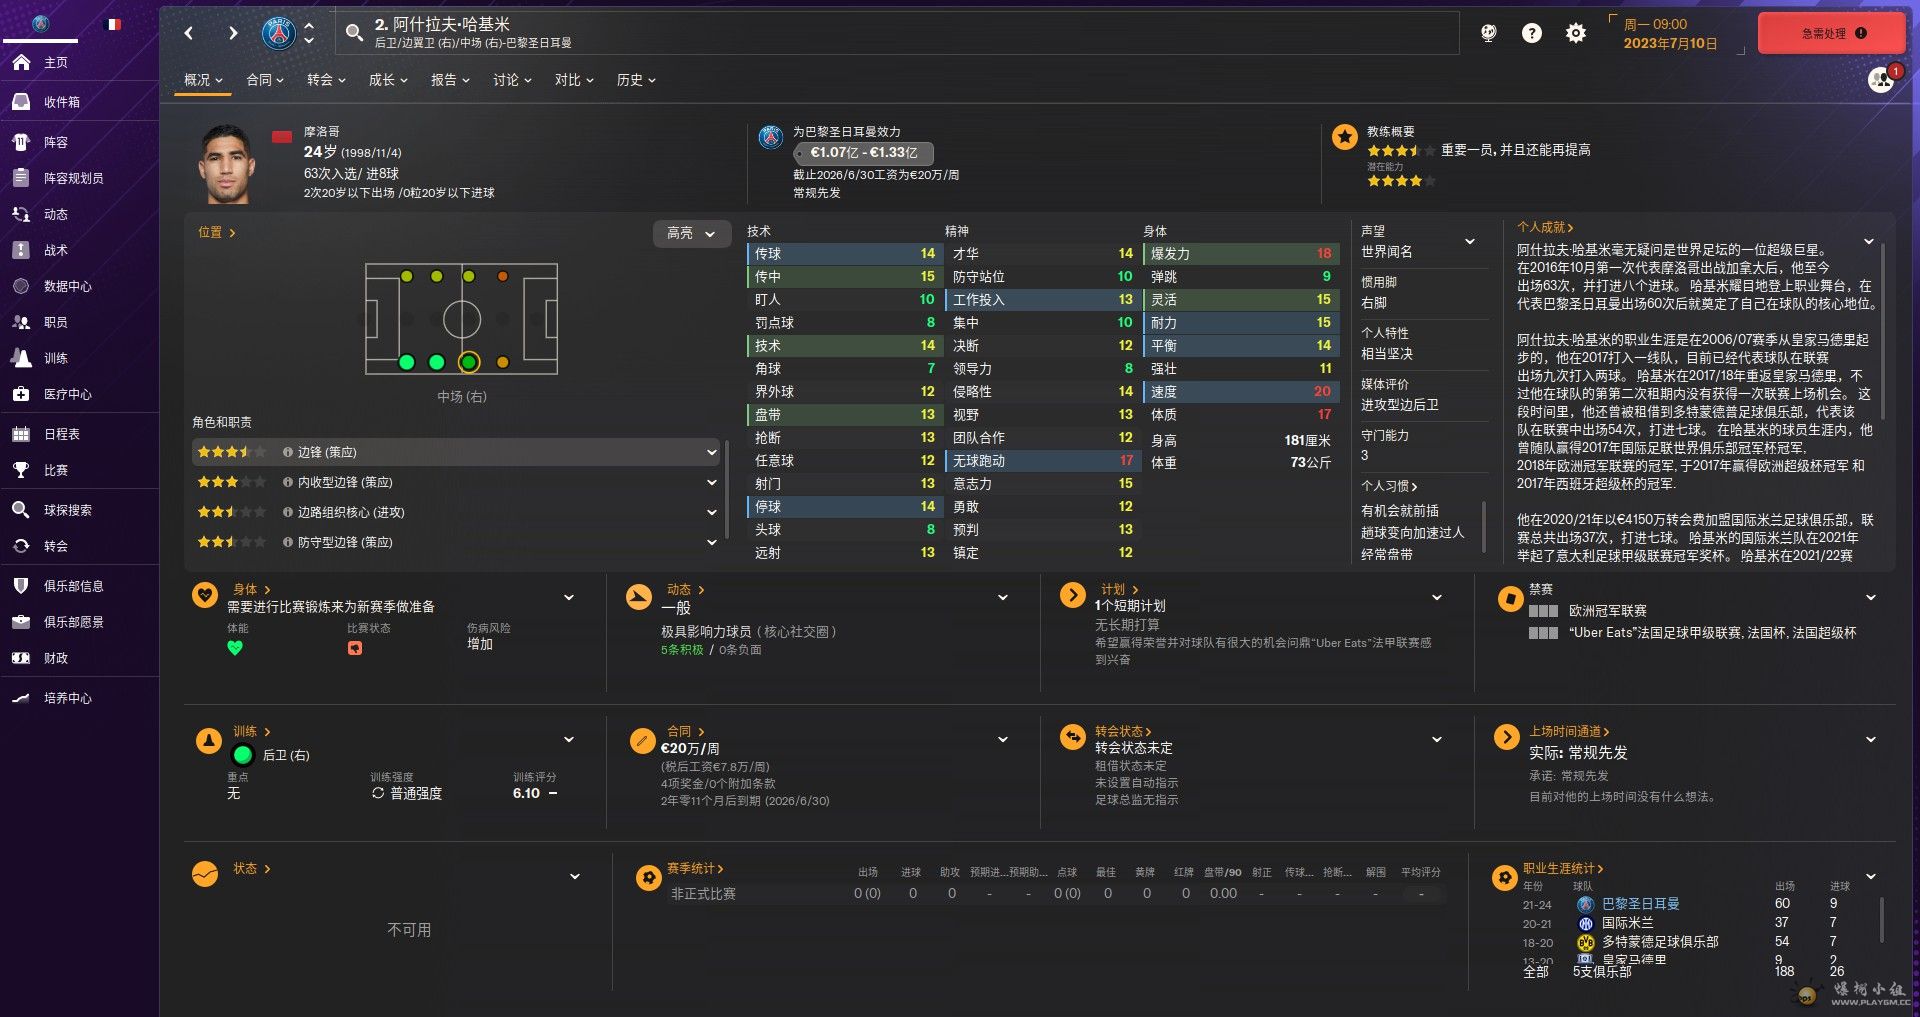Click the player portrait photo
1920x1017 pixels.
coord(227,164)
